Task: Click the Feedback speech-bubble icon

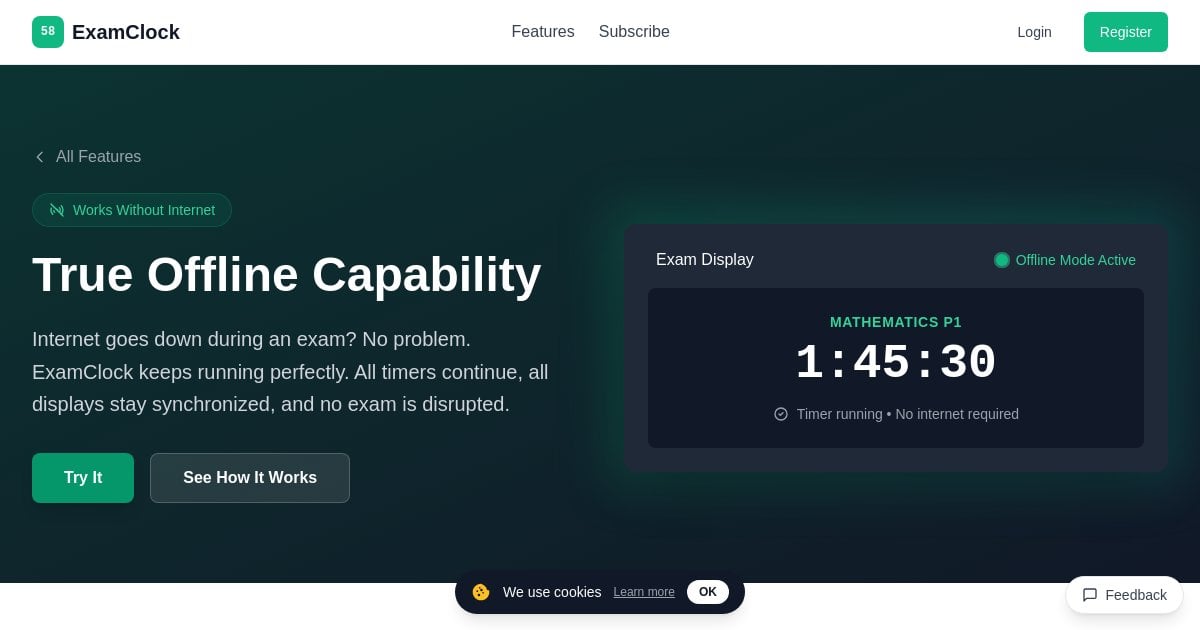Action: 1090,595
